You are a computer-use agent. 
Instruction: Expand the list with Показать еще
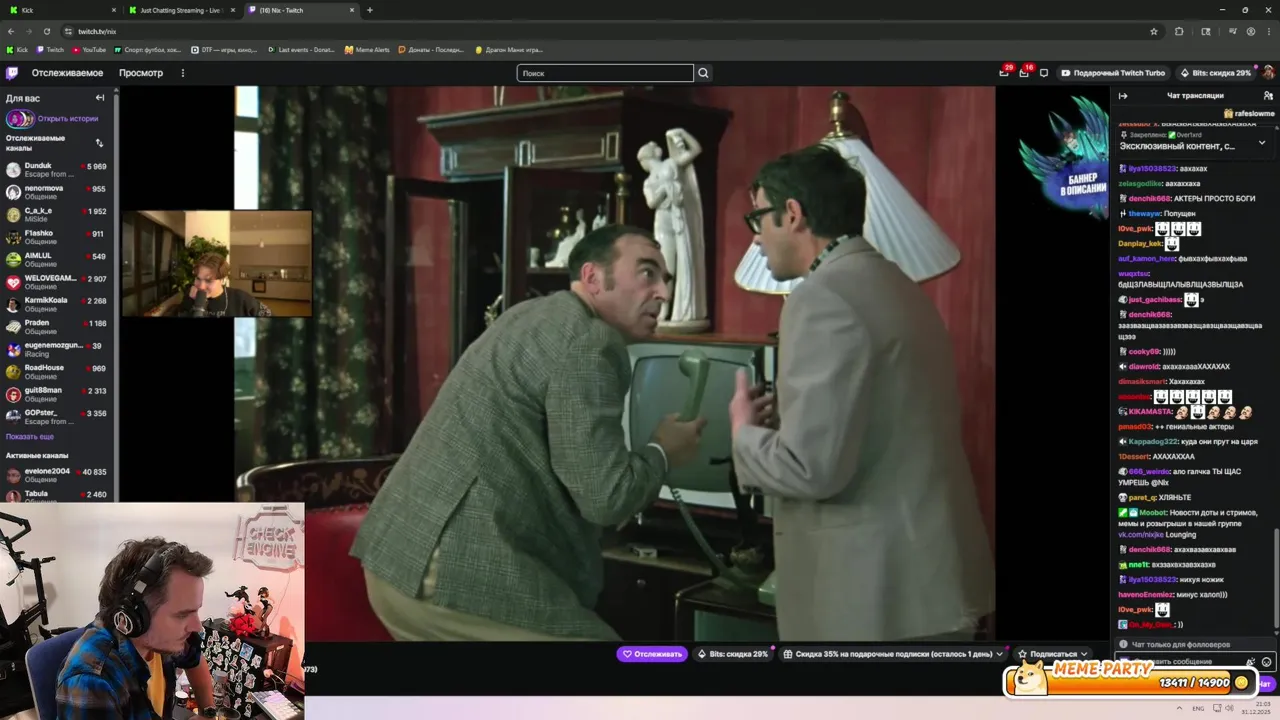pyautogui.click(x=30, y=437)
